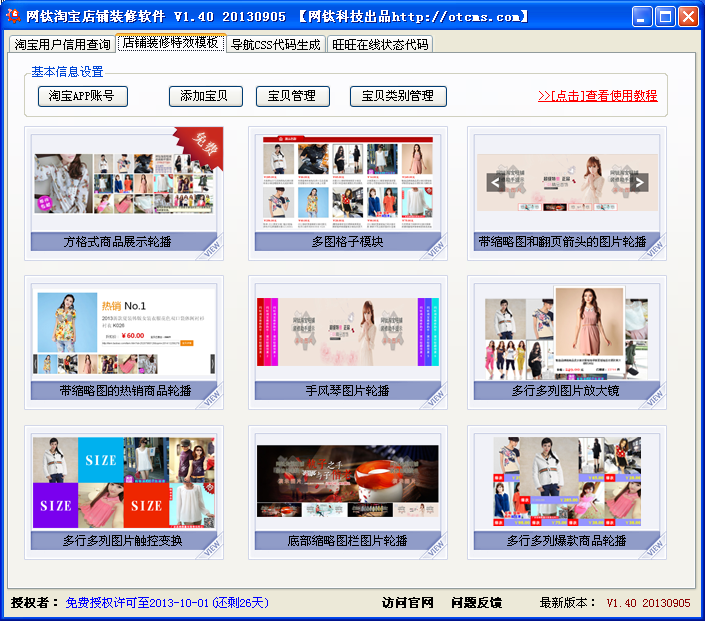Viewport: 705px width, 621px height.
Task: Open the 导航CSS代码生成 tab
Action: 276,45
